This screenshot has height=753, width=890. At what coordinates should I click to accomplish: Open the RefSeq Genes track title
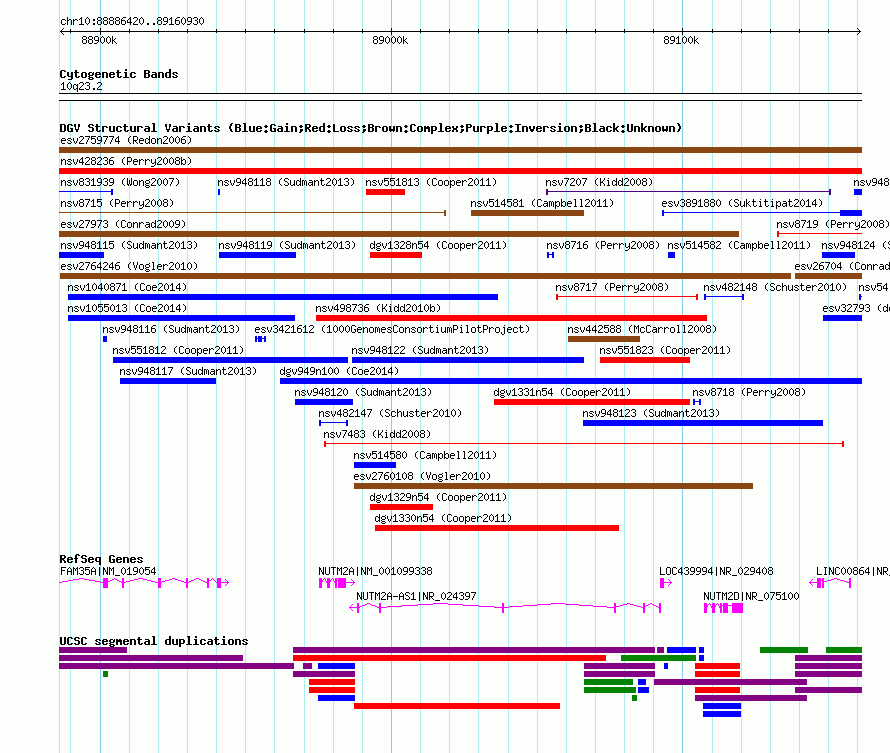pos(101,559)
